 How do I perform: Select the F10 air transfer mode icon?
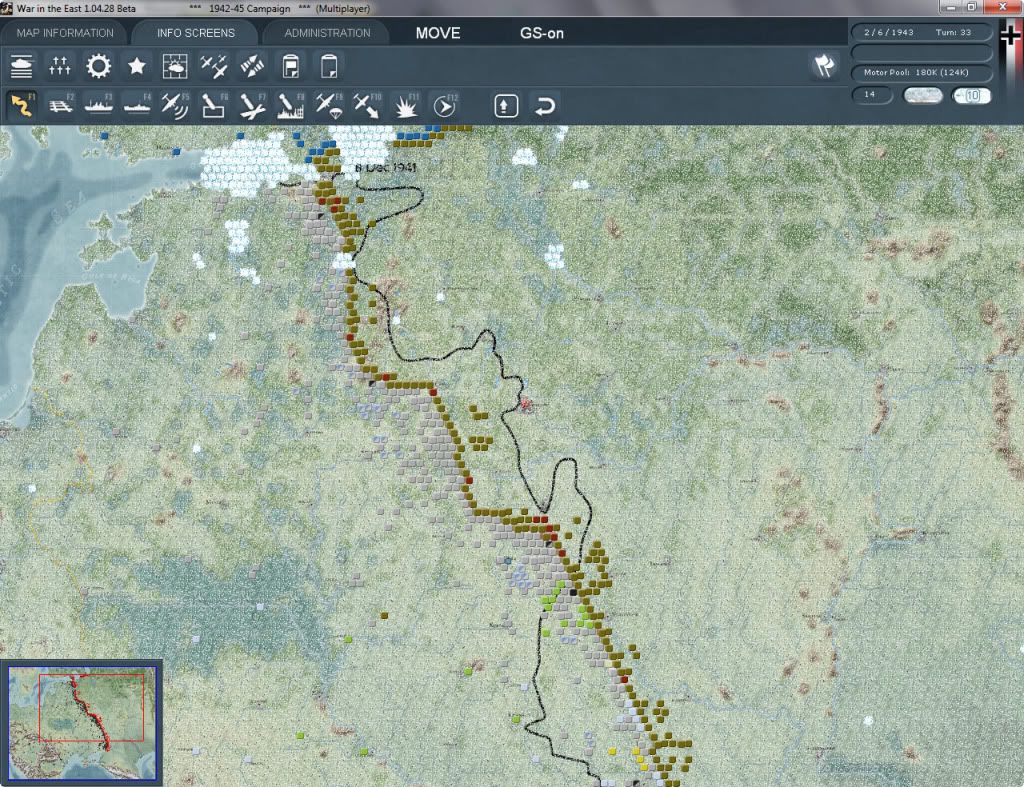(x=367, y=106)
